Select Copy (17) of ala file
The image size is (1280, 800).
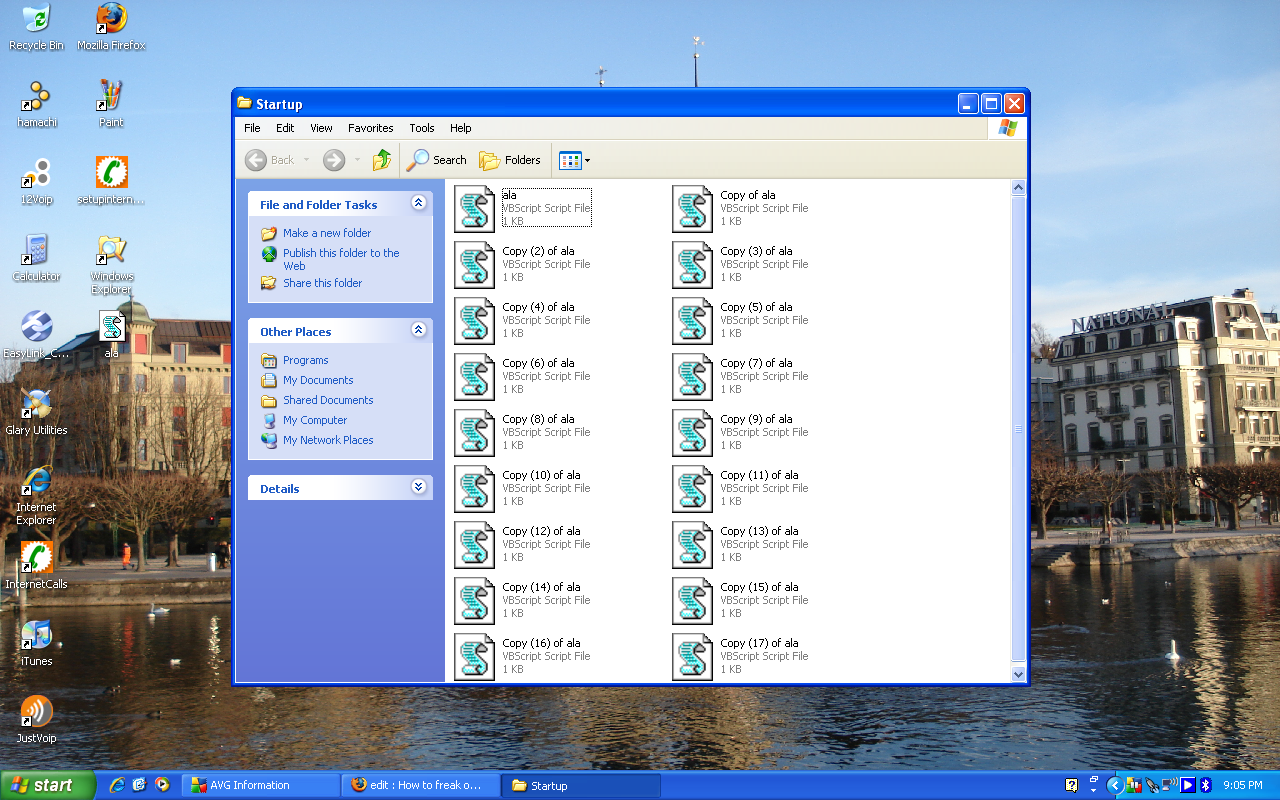(x=741, y=656)
